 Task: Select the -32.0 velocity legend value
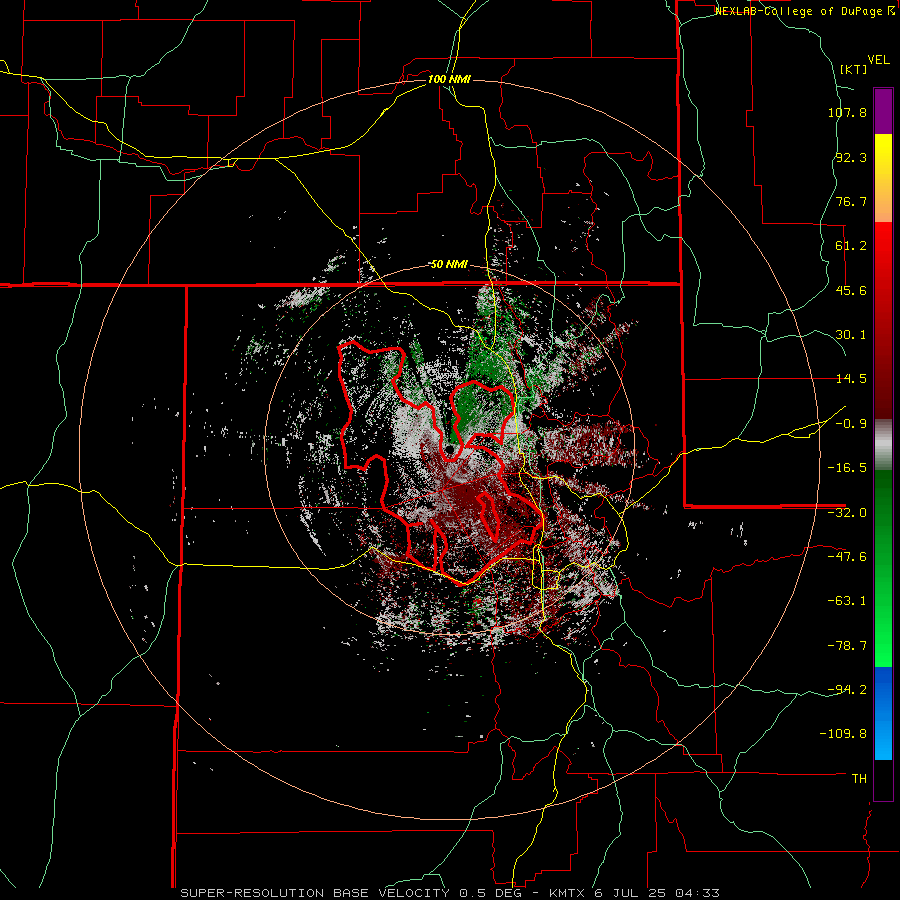pos(847,513)
